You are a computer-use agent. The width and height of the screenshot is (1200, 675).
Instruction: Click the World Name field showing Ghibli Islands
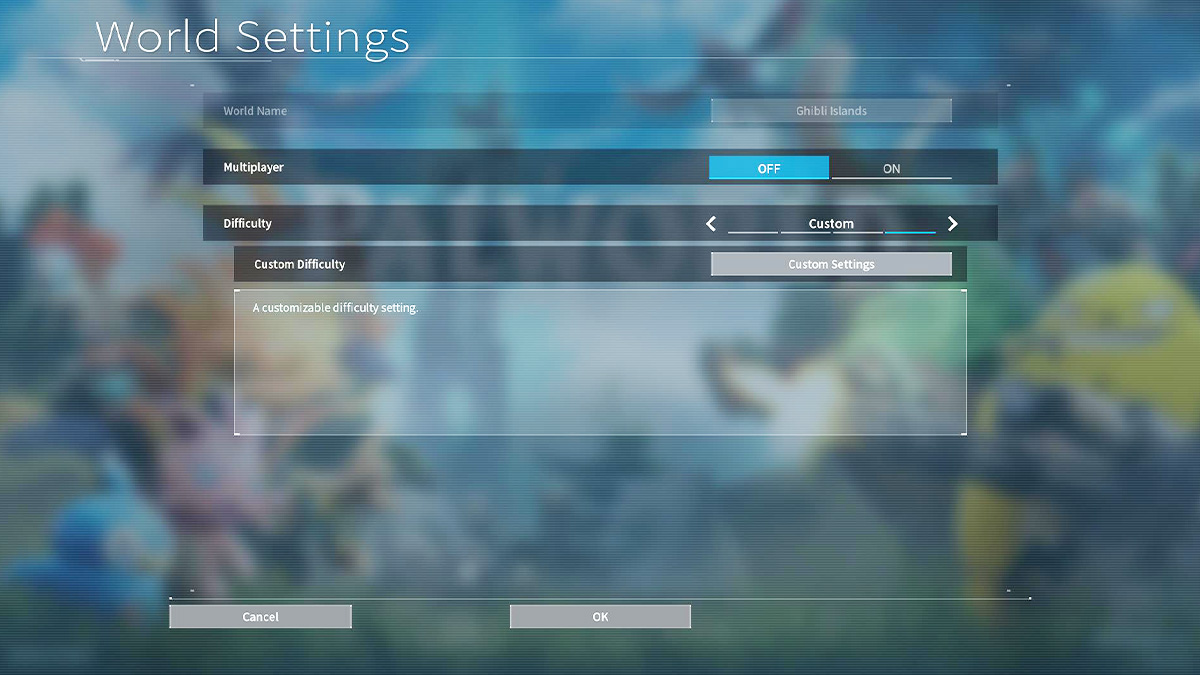pyautogui.click(x=831, y=111)
